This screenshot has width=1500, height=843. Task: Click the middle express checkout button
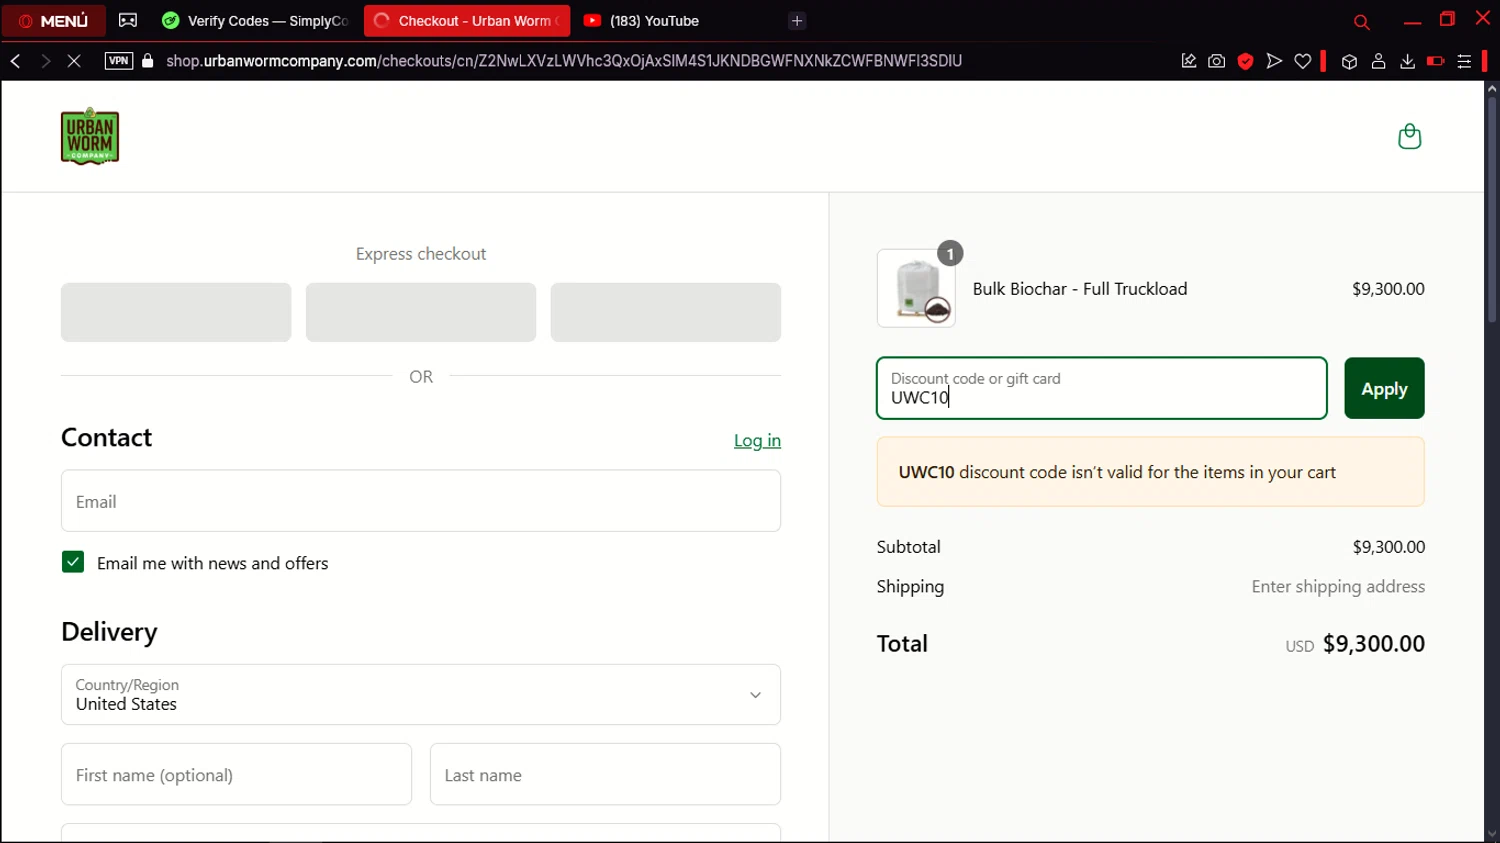tap(421, 312)
